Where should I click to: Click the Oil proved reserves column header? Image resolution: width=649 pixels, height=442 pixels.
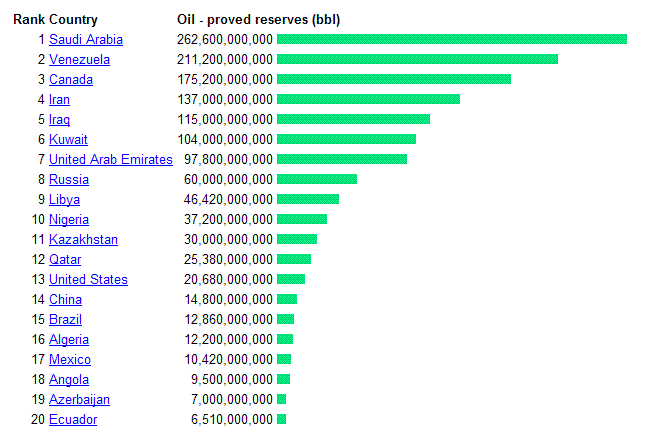[x=258, y=20]
